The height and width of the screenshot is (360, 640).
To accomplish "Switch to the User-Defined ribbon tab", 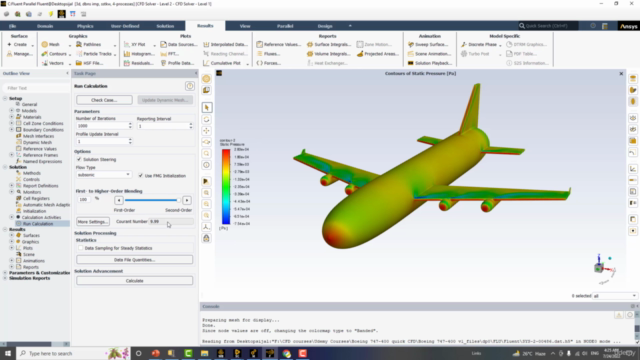I will (125, 26).
